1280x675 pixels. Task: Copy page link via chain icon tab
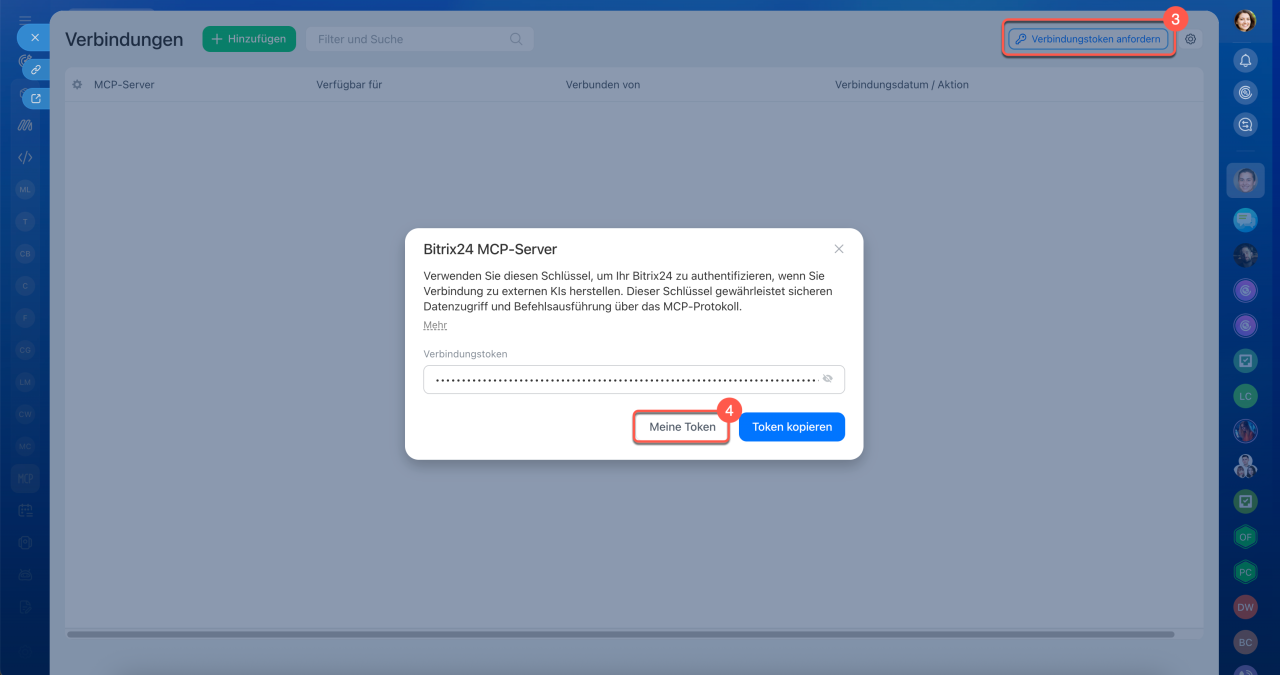(x=35, y=70)
